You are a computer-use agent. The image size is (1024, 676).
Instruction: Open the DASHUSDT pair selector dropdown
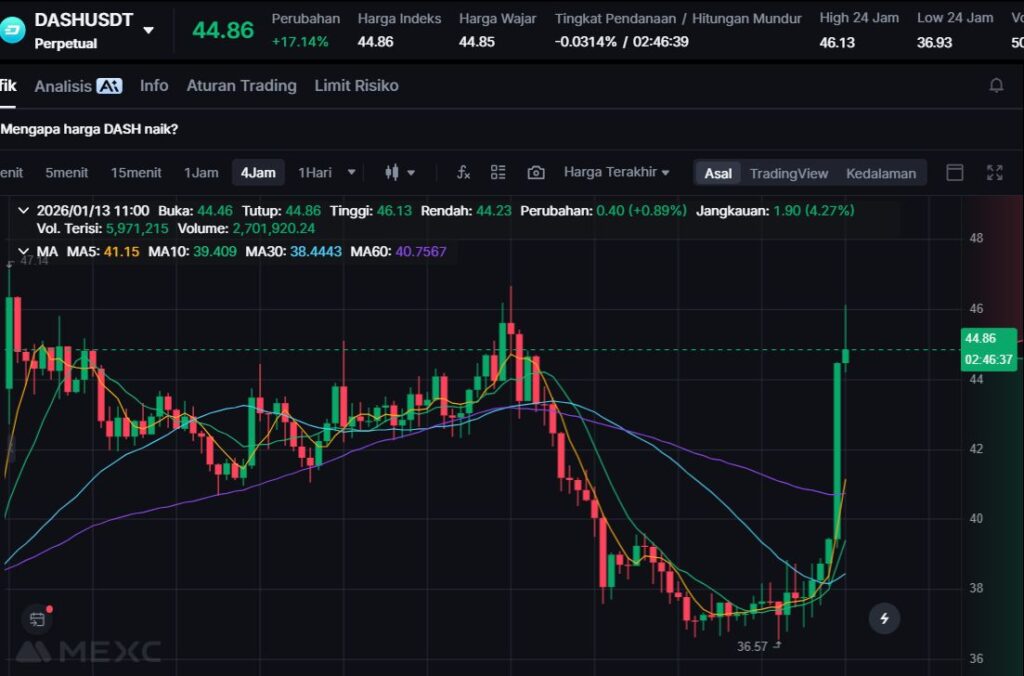click(149, 30)
